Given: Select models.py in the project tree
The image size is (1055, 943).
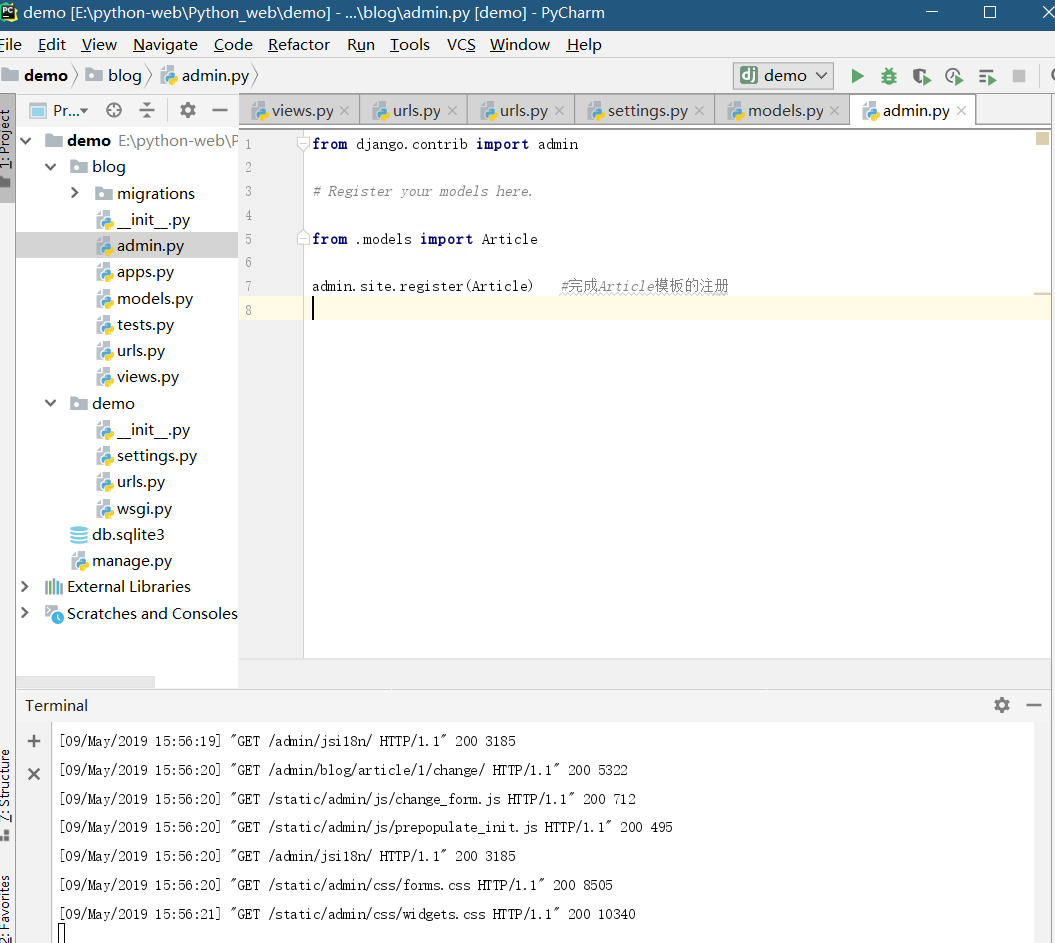Looking at the screenshot, I should coord(144,298).
